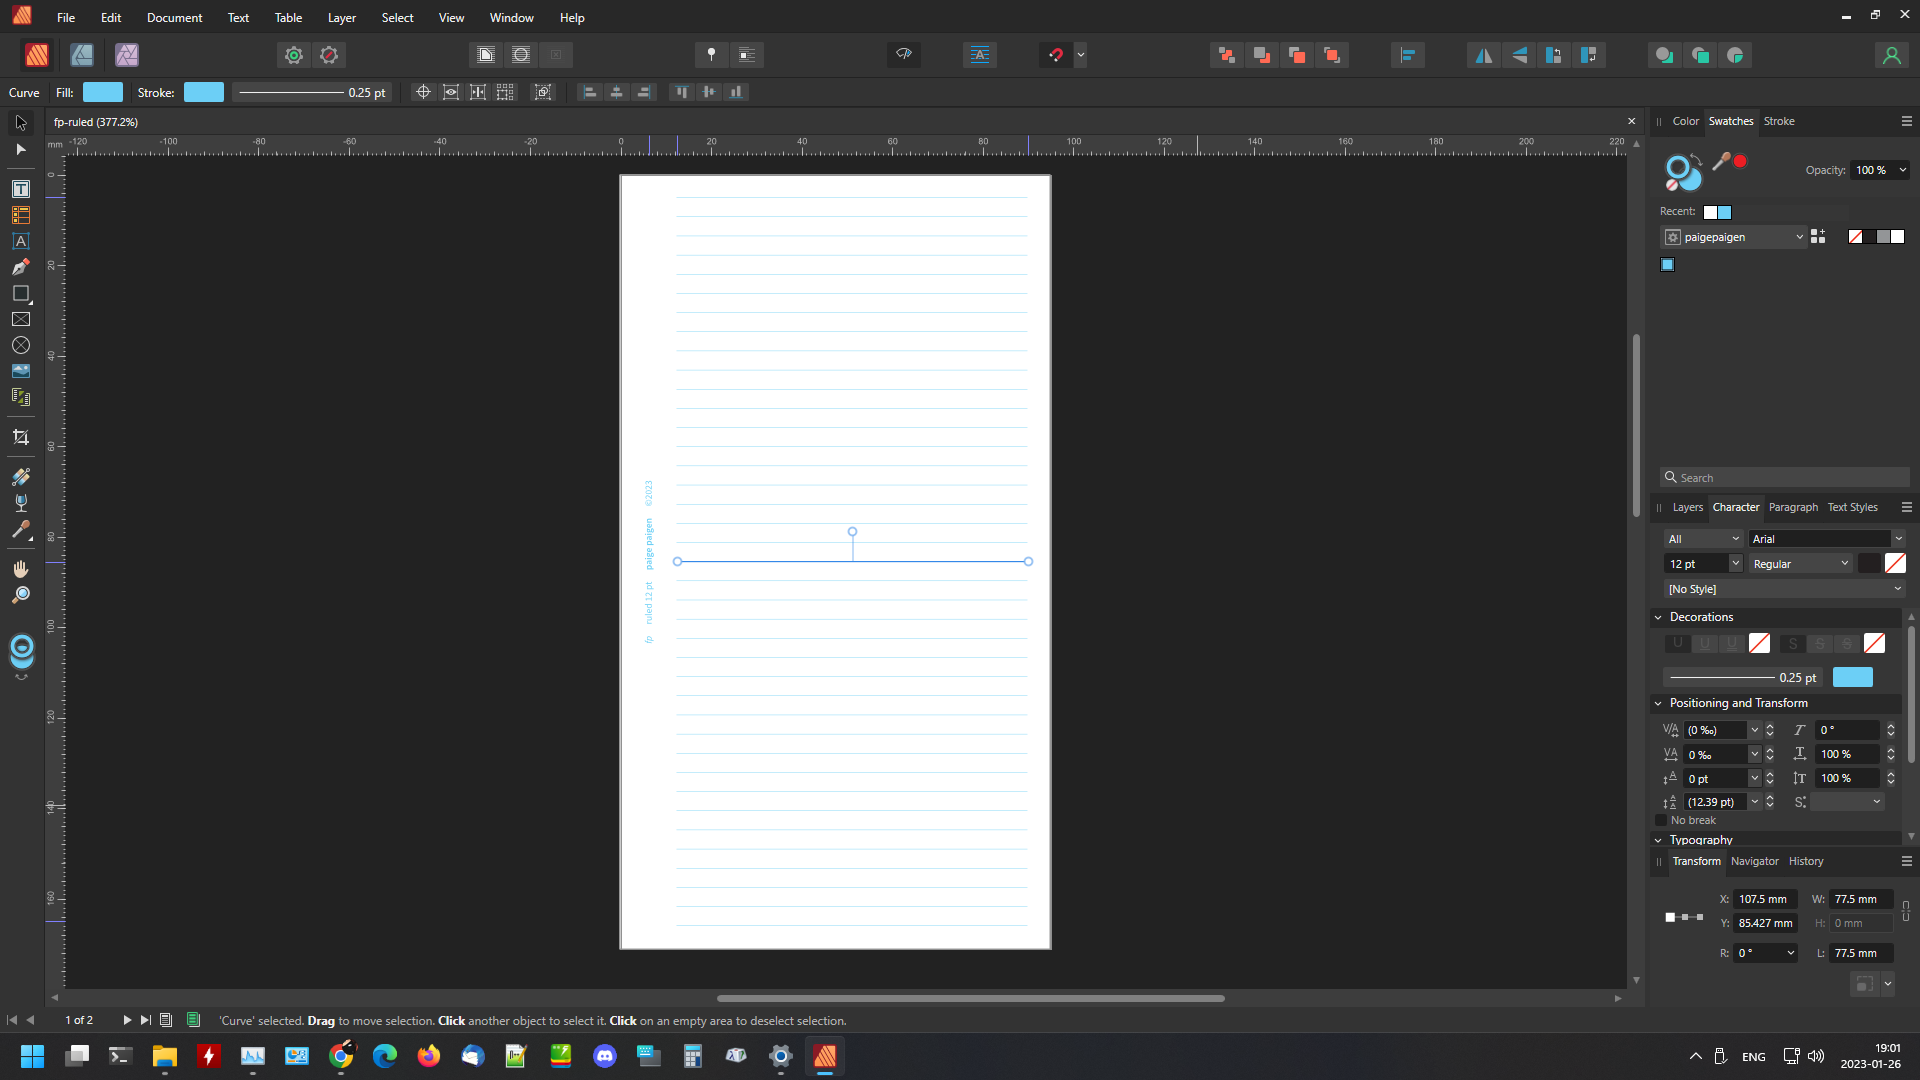The image size is (1920, 1080).
Task: Open the font family dropdown showing Arial
Action: pyautogui.click(x=1825, y=539)
